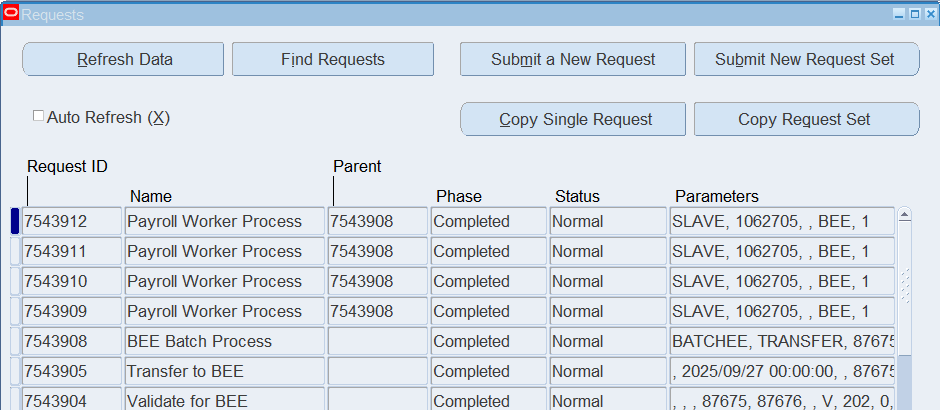940x410 pixels.
Task: Click the Transfer to BEE name field
Action: [x=224, y=371]
